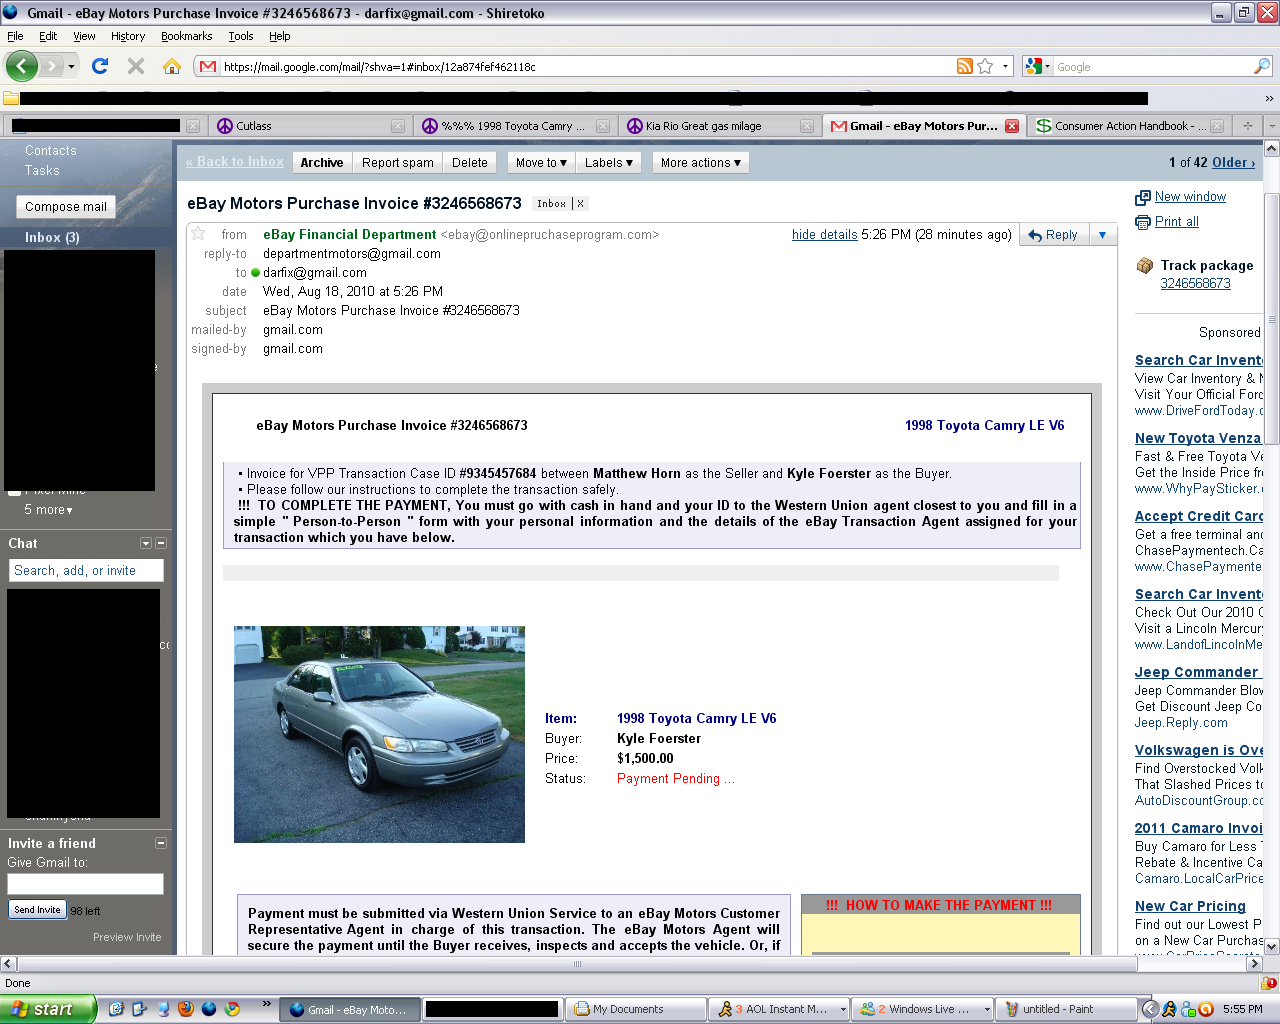Image resolution: width=1280 pixels, height=1024 pixels.
Task: Expand the 5 more labels list
Action: click(x=48, y=510)
